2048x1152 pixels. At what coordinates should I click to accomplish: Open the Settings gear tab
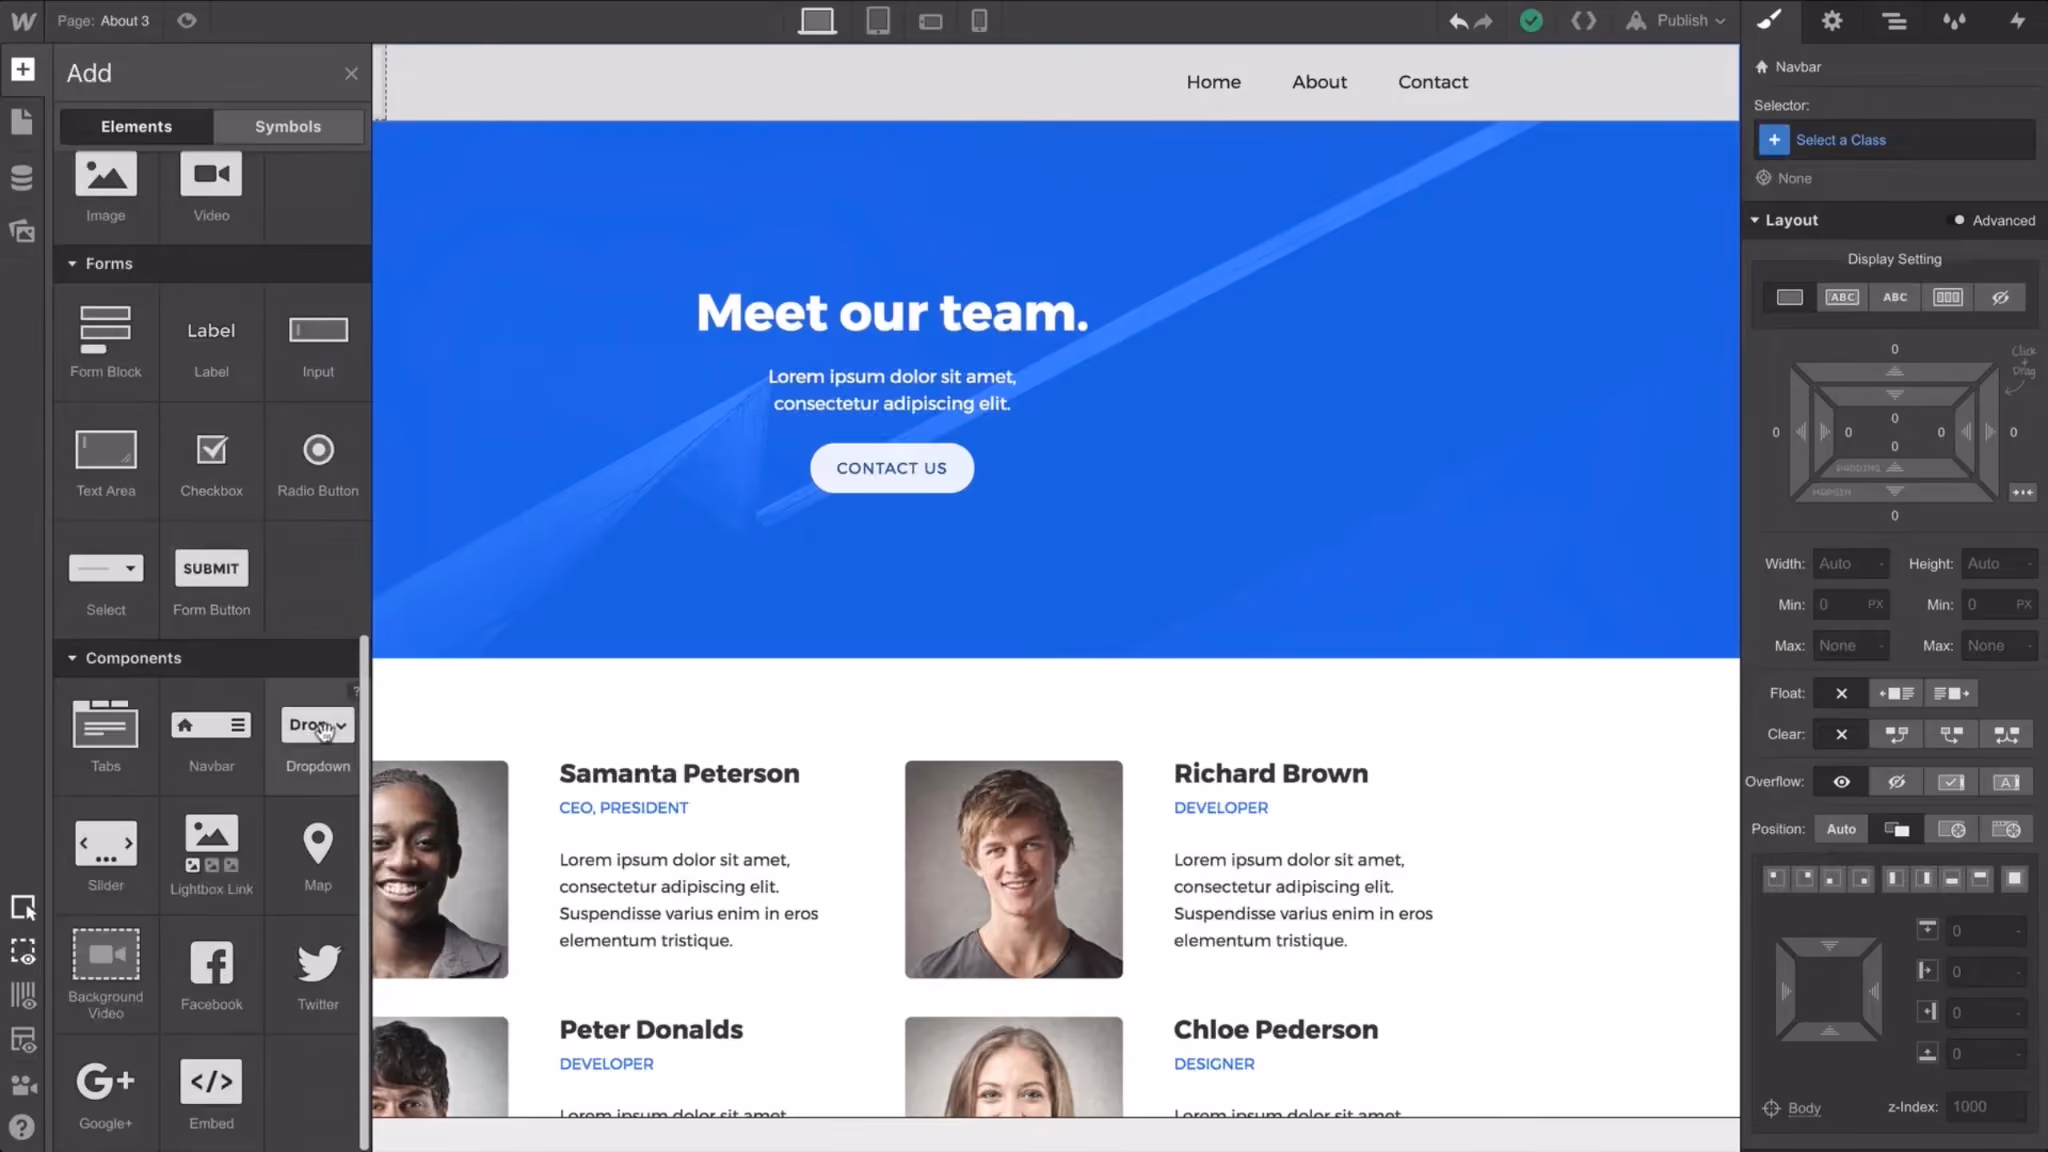tap(1832, 20)
